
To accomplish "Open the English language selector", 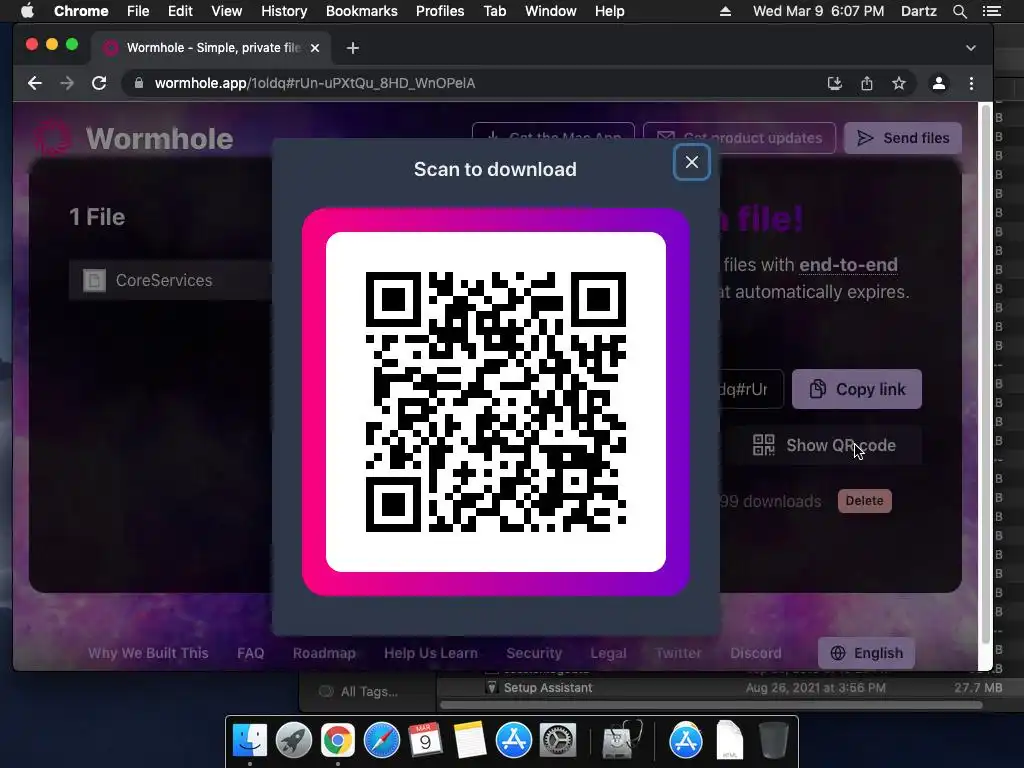I will pos(866,653).
